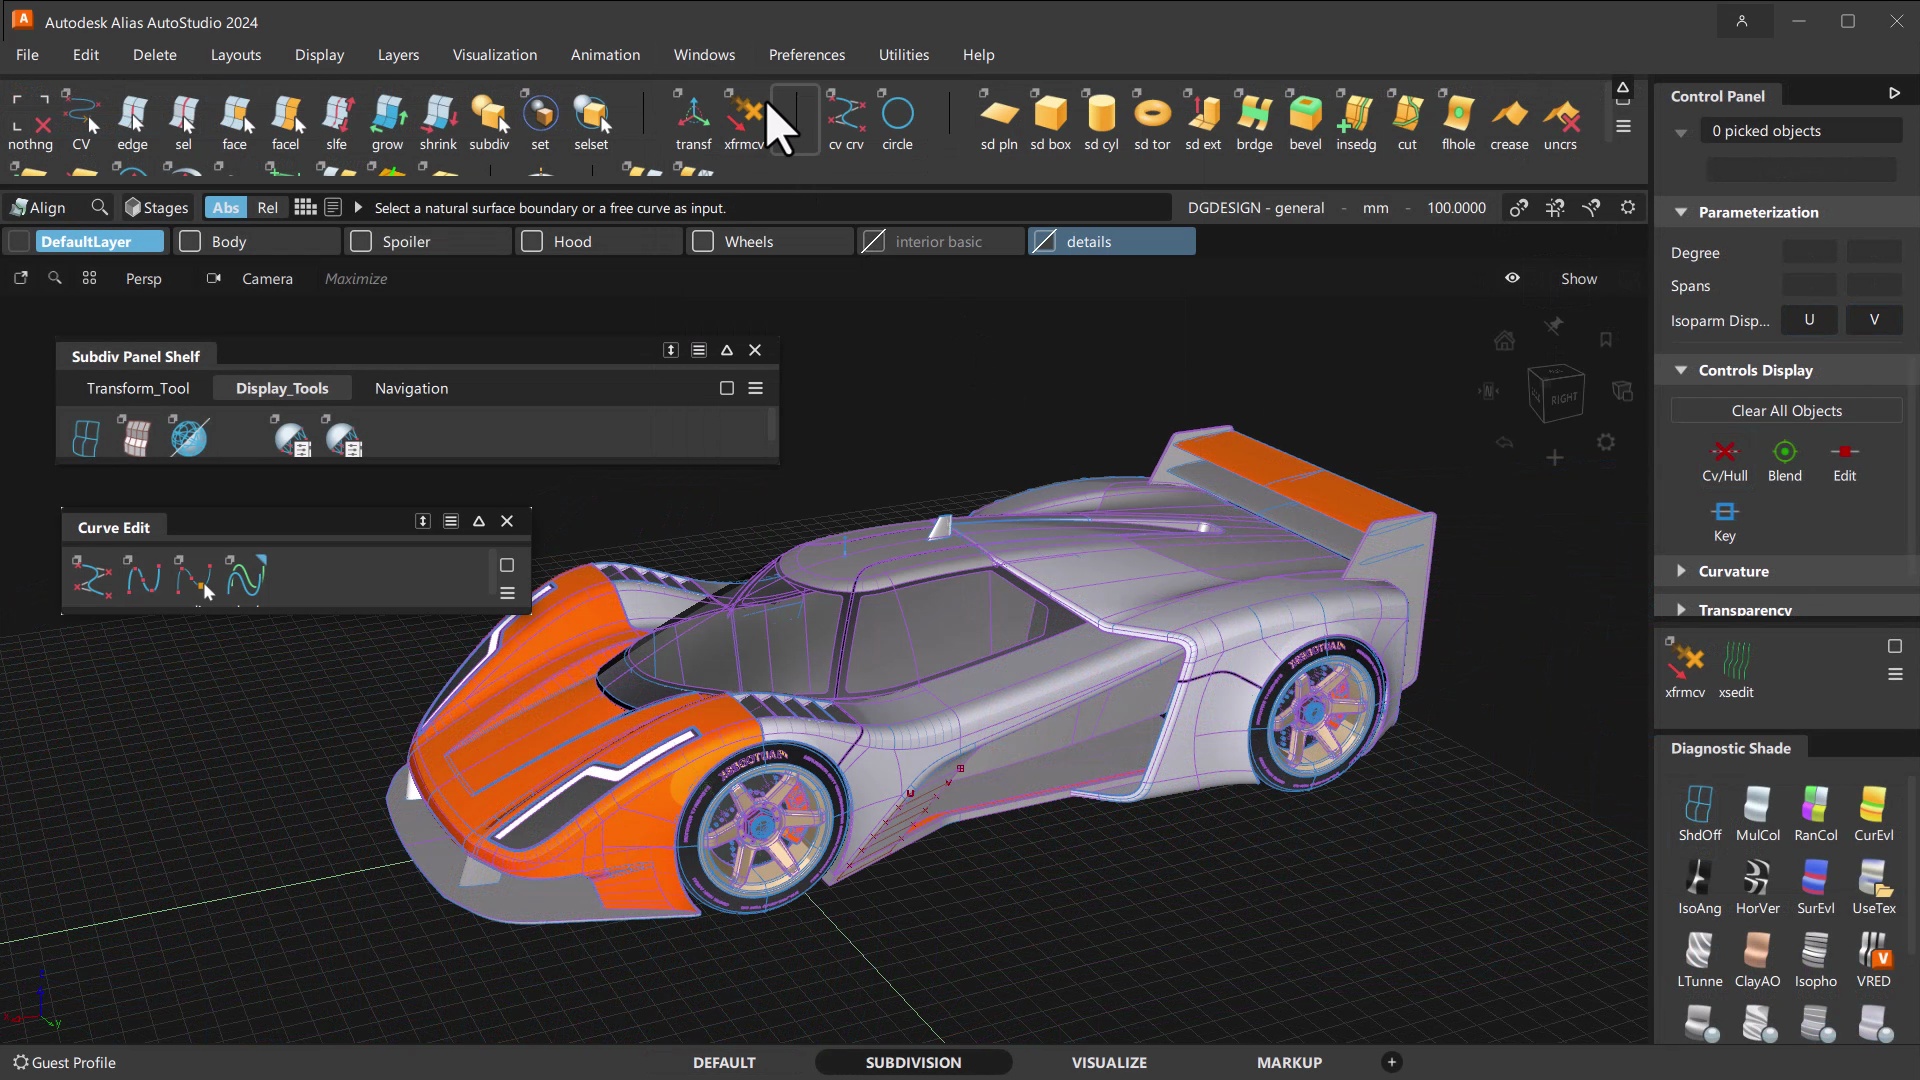Select the crease tool

tap(1509, 120)
